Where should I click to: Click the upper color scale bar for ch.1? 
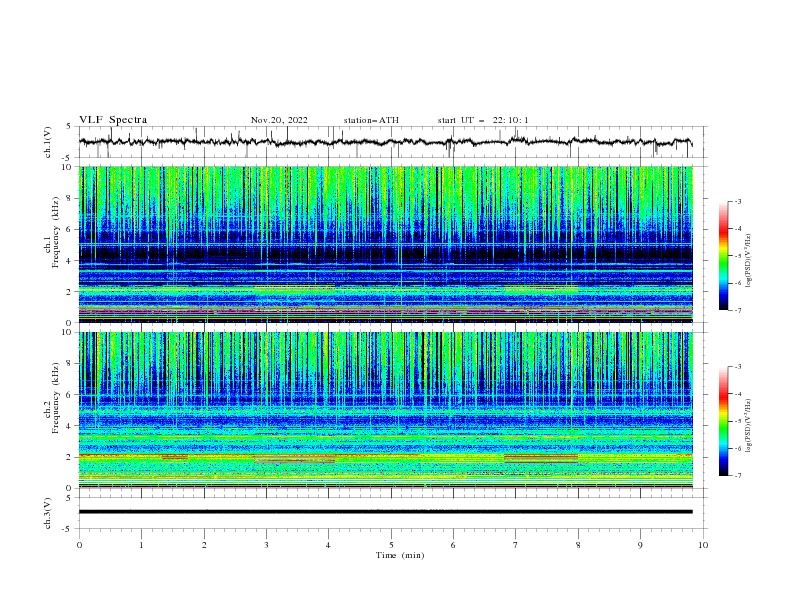coord(724,256)
